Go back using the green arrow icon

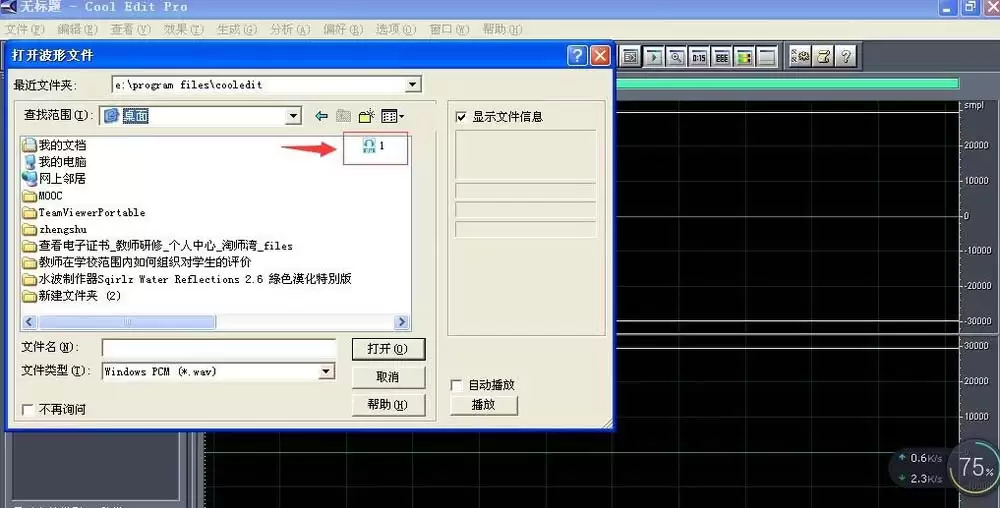pos(321,116)
